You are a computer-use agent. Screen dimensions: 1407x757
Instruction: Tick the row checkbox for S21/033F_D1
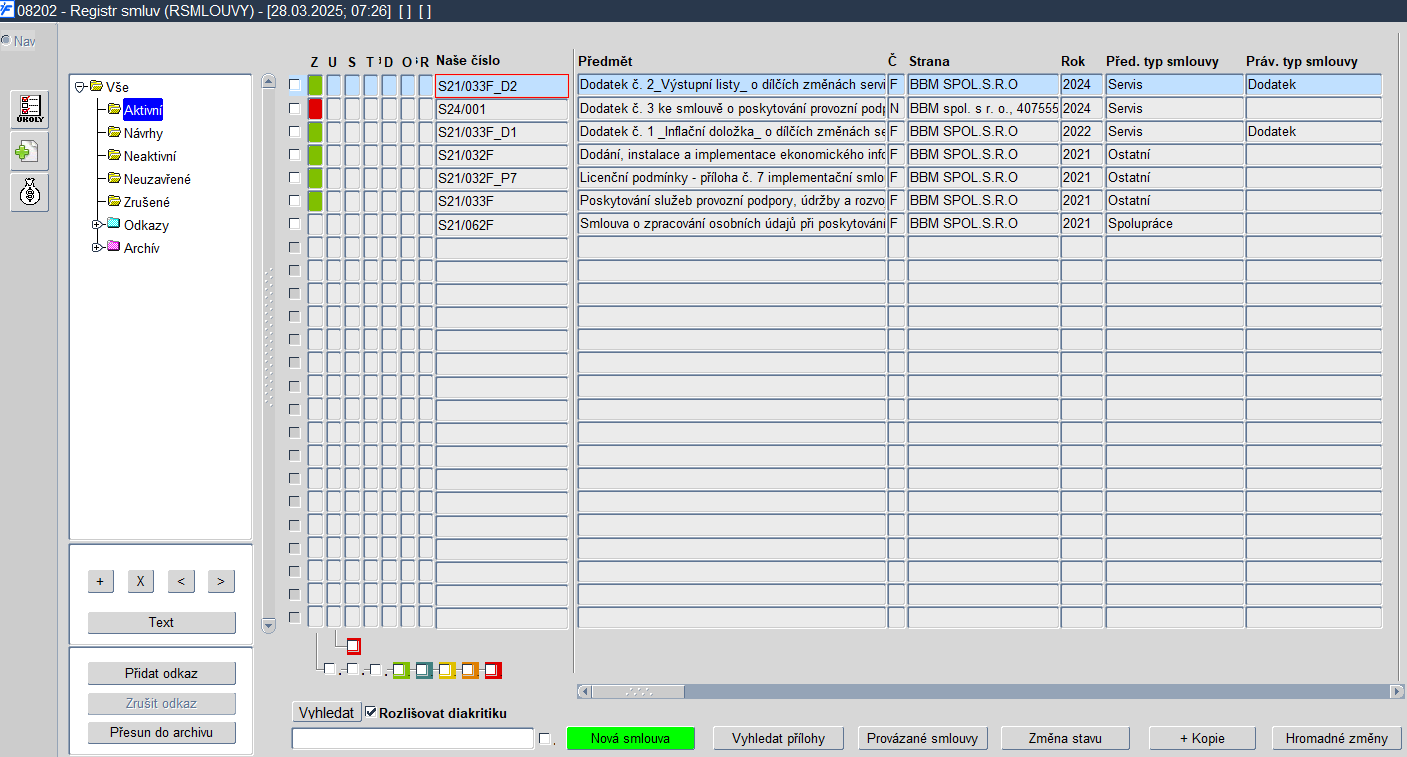294,131
